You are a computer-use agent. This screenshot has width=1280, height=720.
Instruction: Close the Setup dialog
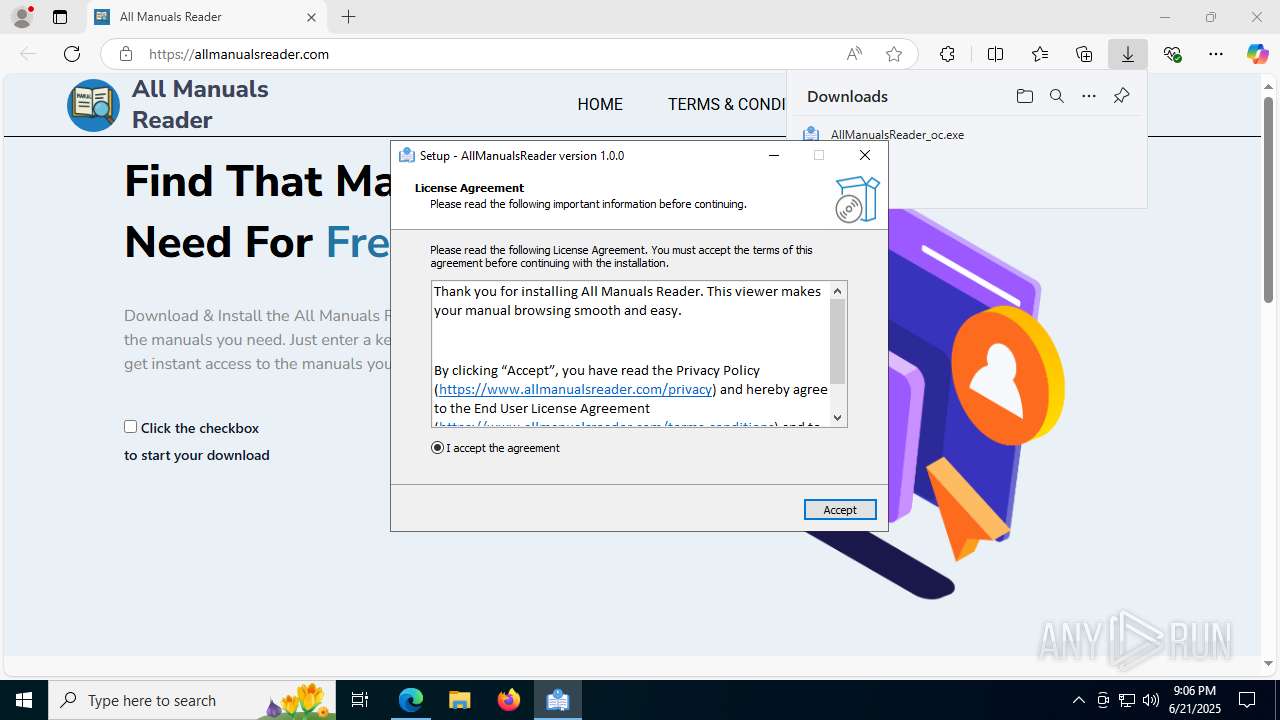865,155
